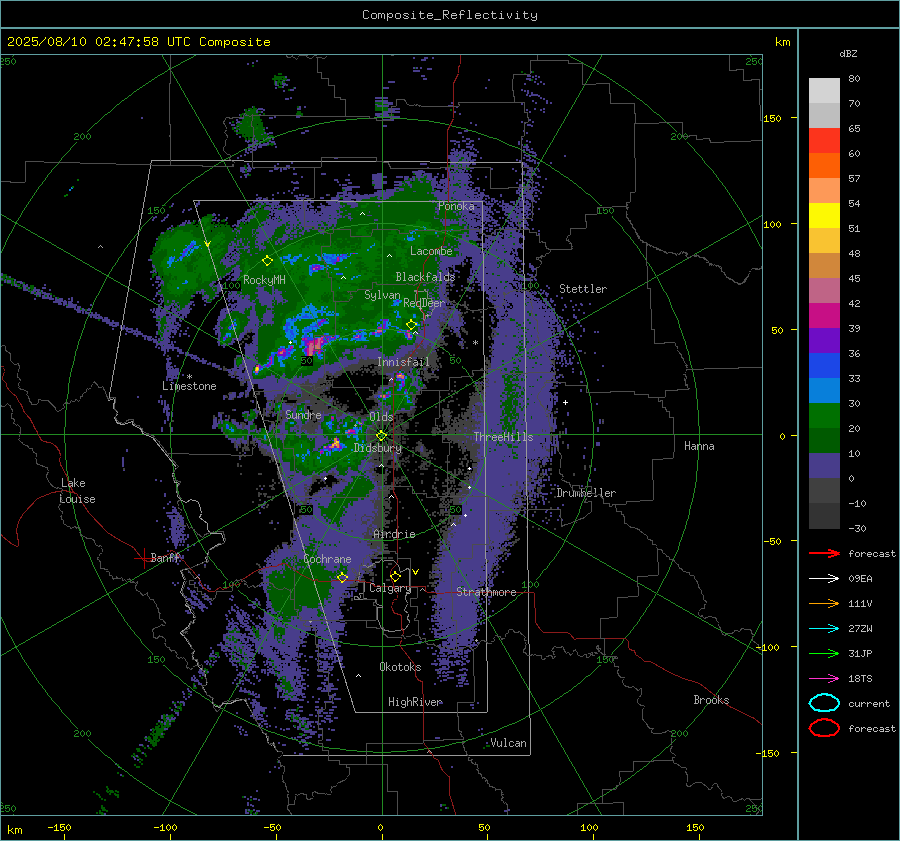Viewport: 900px width, 841px height.
Task: Click the cyan current ellipse in legend
Action: 824,703
